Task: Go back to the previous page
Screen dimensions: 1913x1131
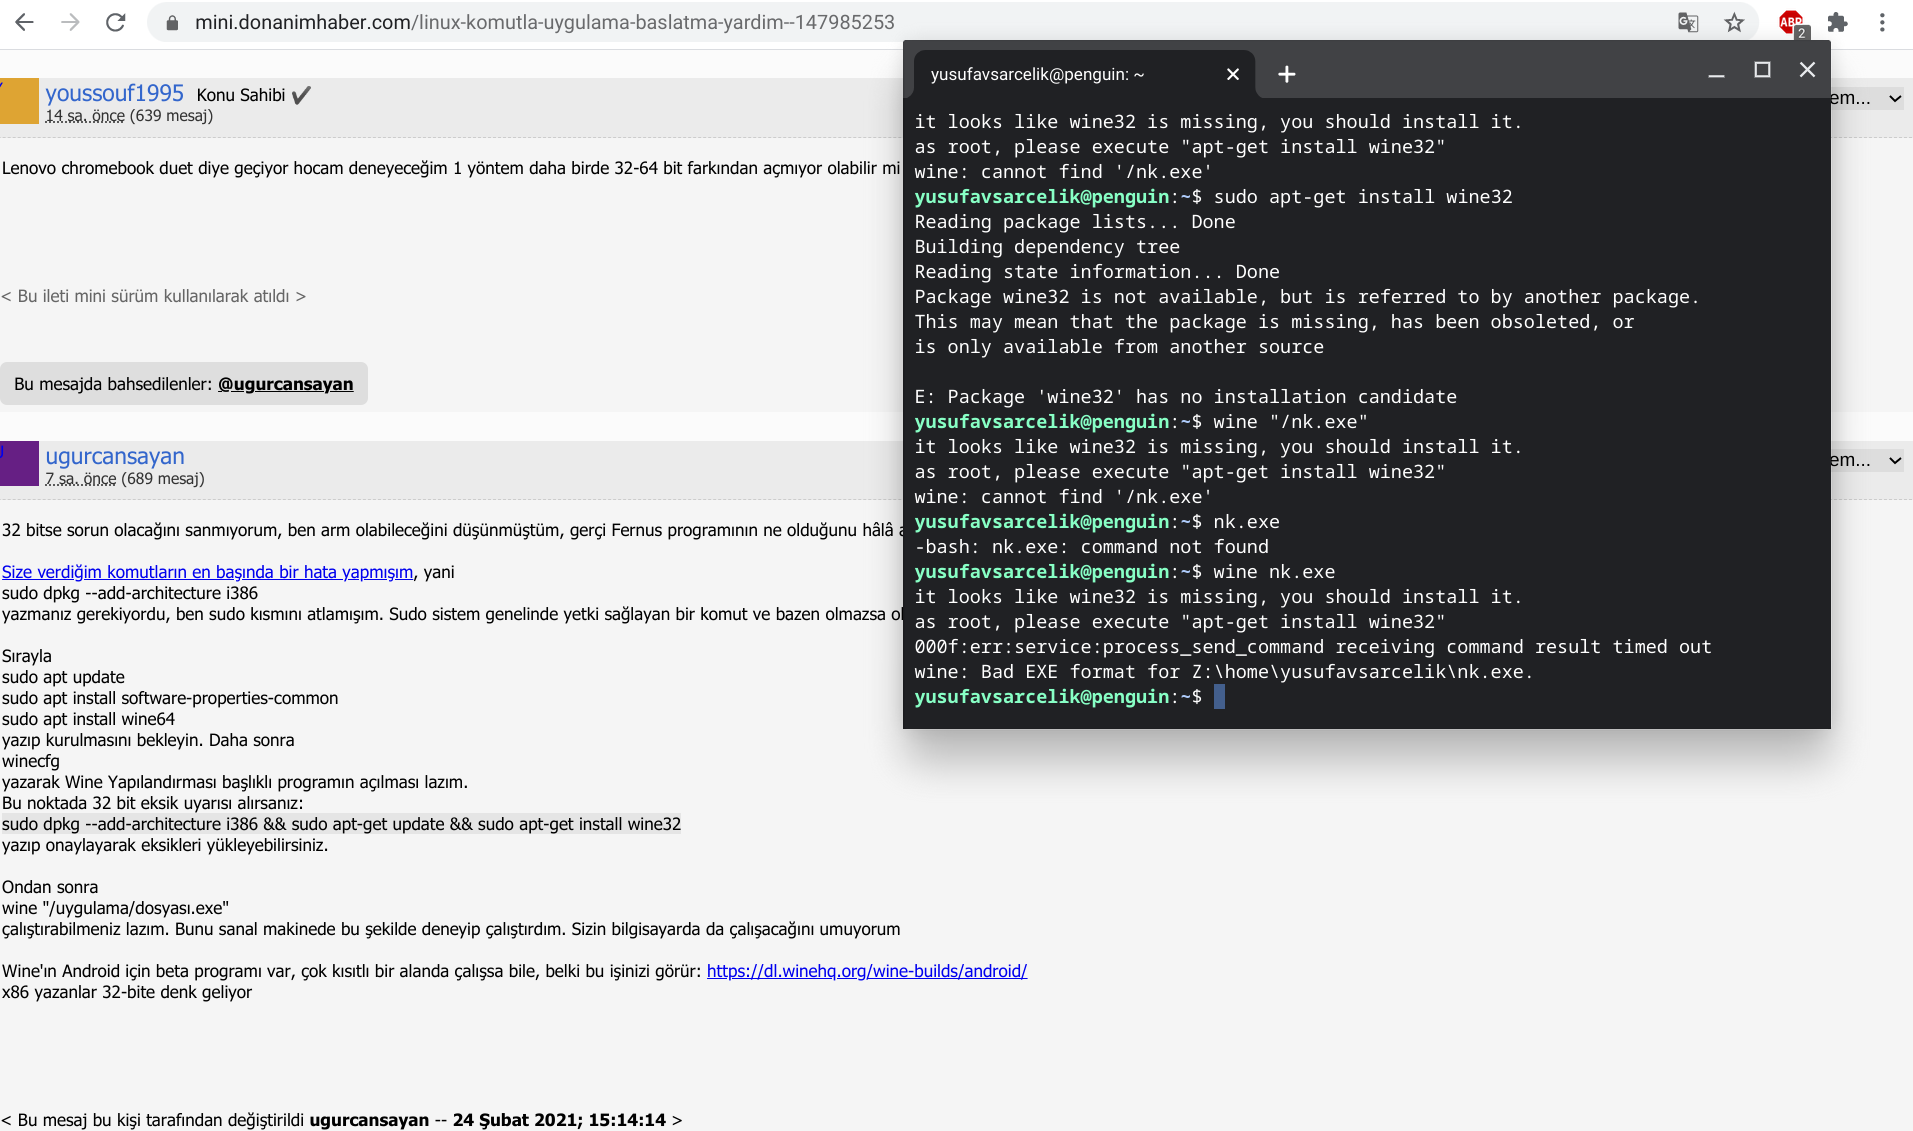Action: pyautogui.click(x=24, y=22)
